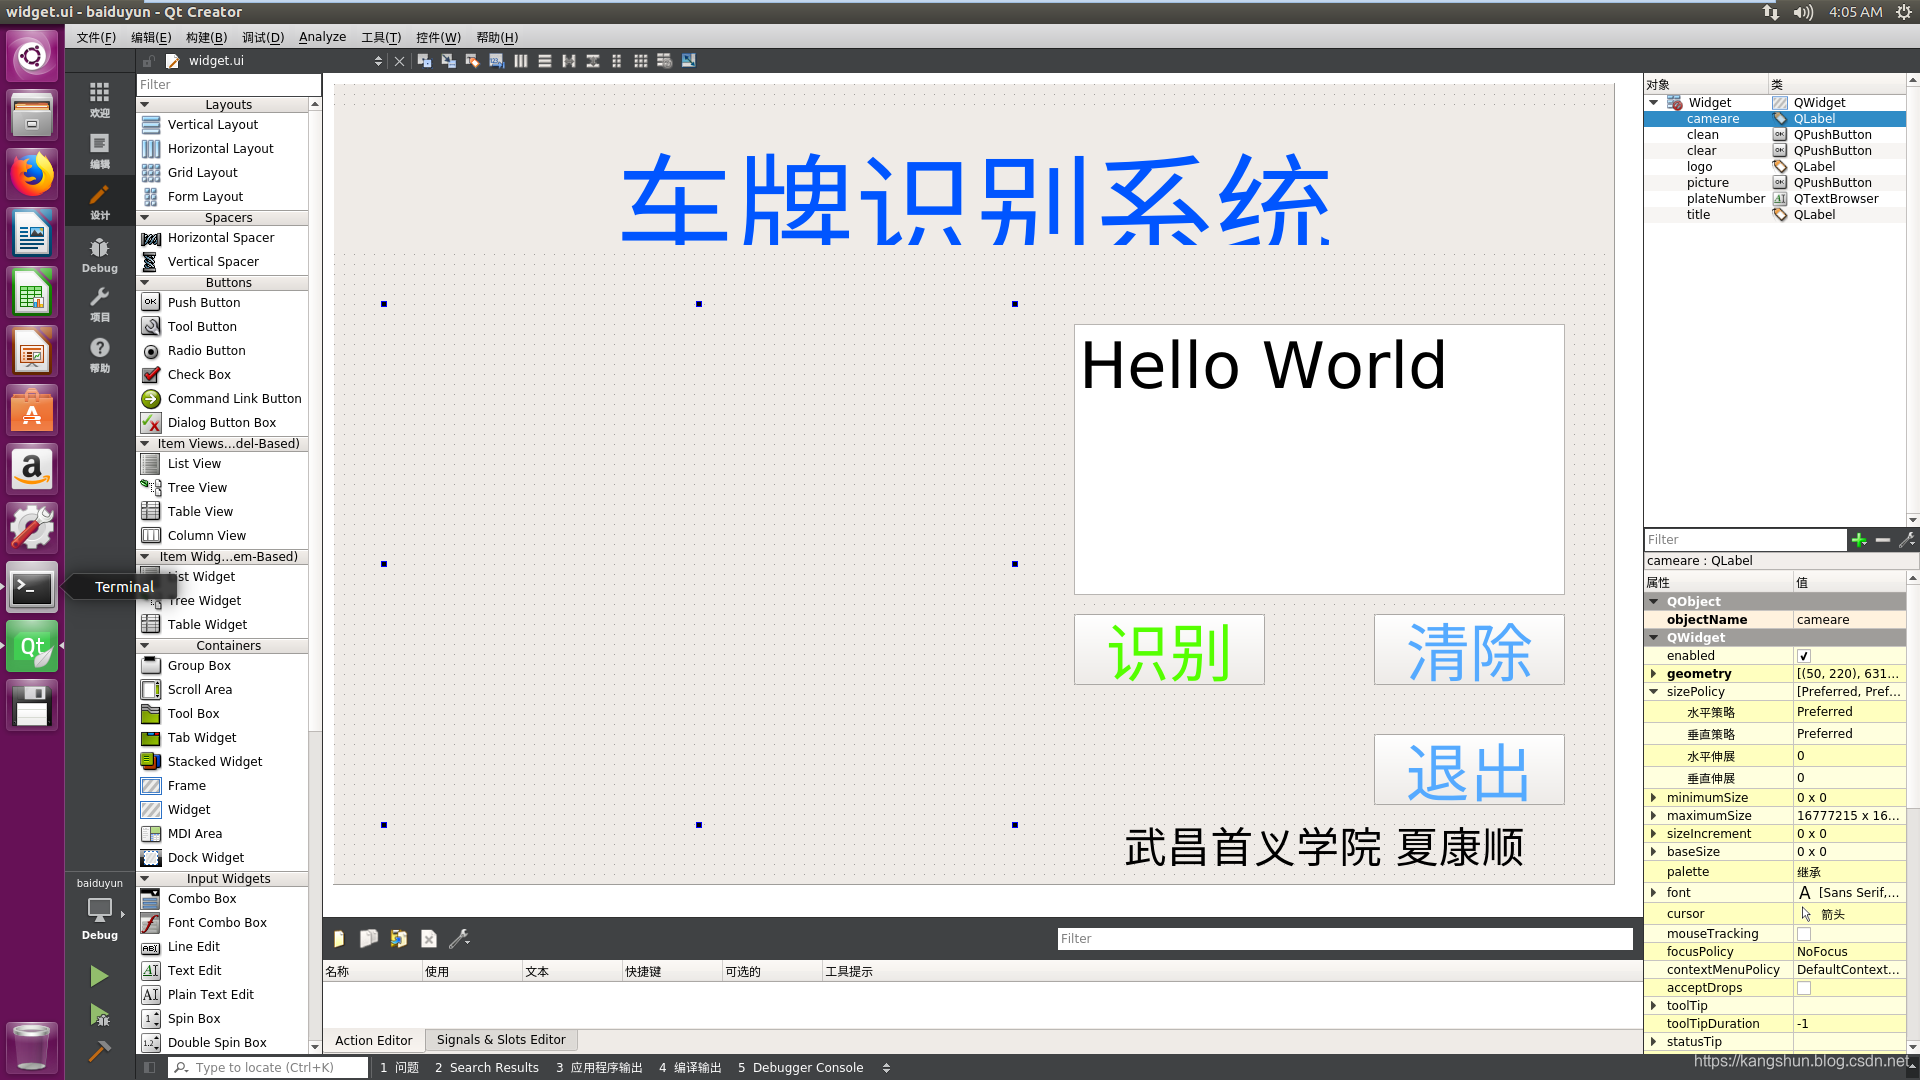1920x1080 pixels.
Task: Open the baiduyun Debug kit selector
Action: click(x=99, y=909)
